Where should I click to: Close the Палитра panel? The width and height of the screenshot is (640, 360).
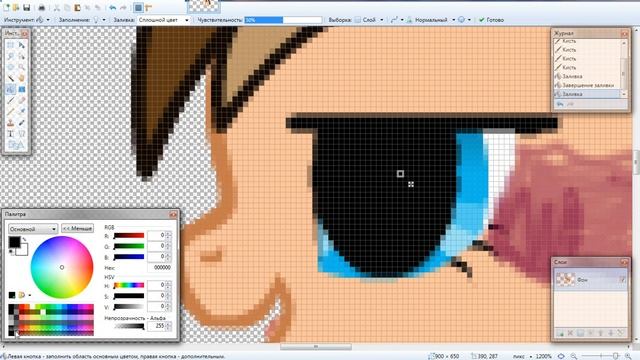click(x=173, y=214)
